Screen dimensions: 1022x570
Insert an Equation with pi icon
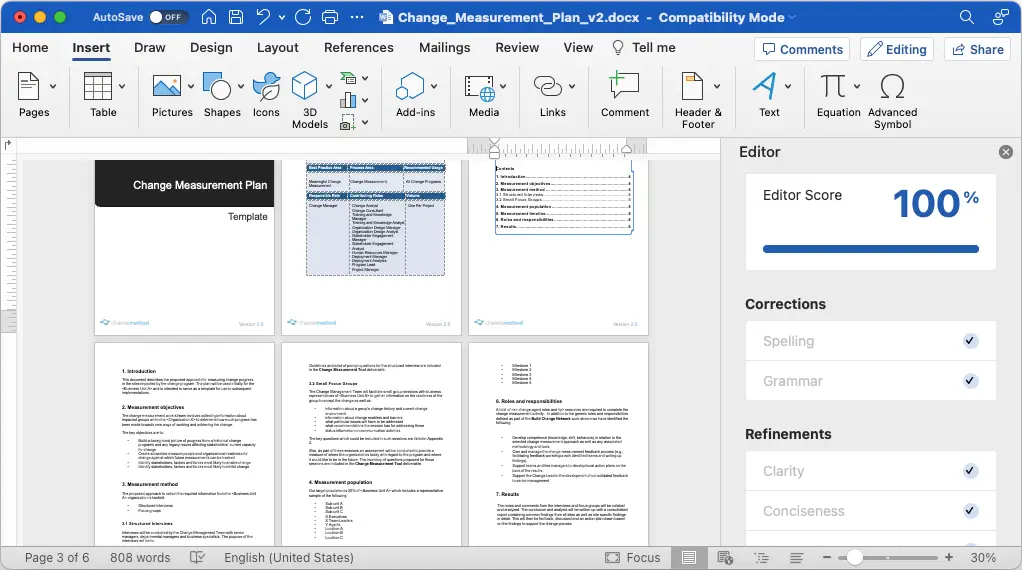(x=834, y=86)
